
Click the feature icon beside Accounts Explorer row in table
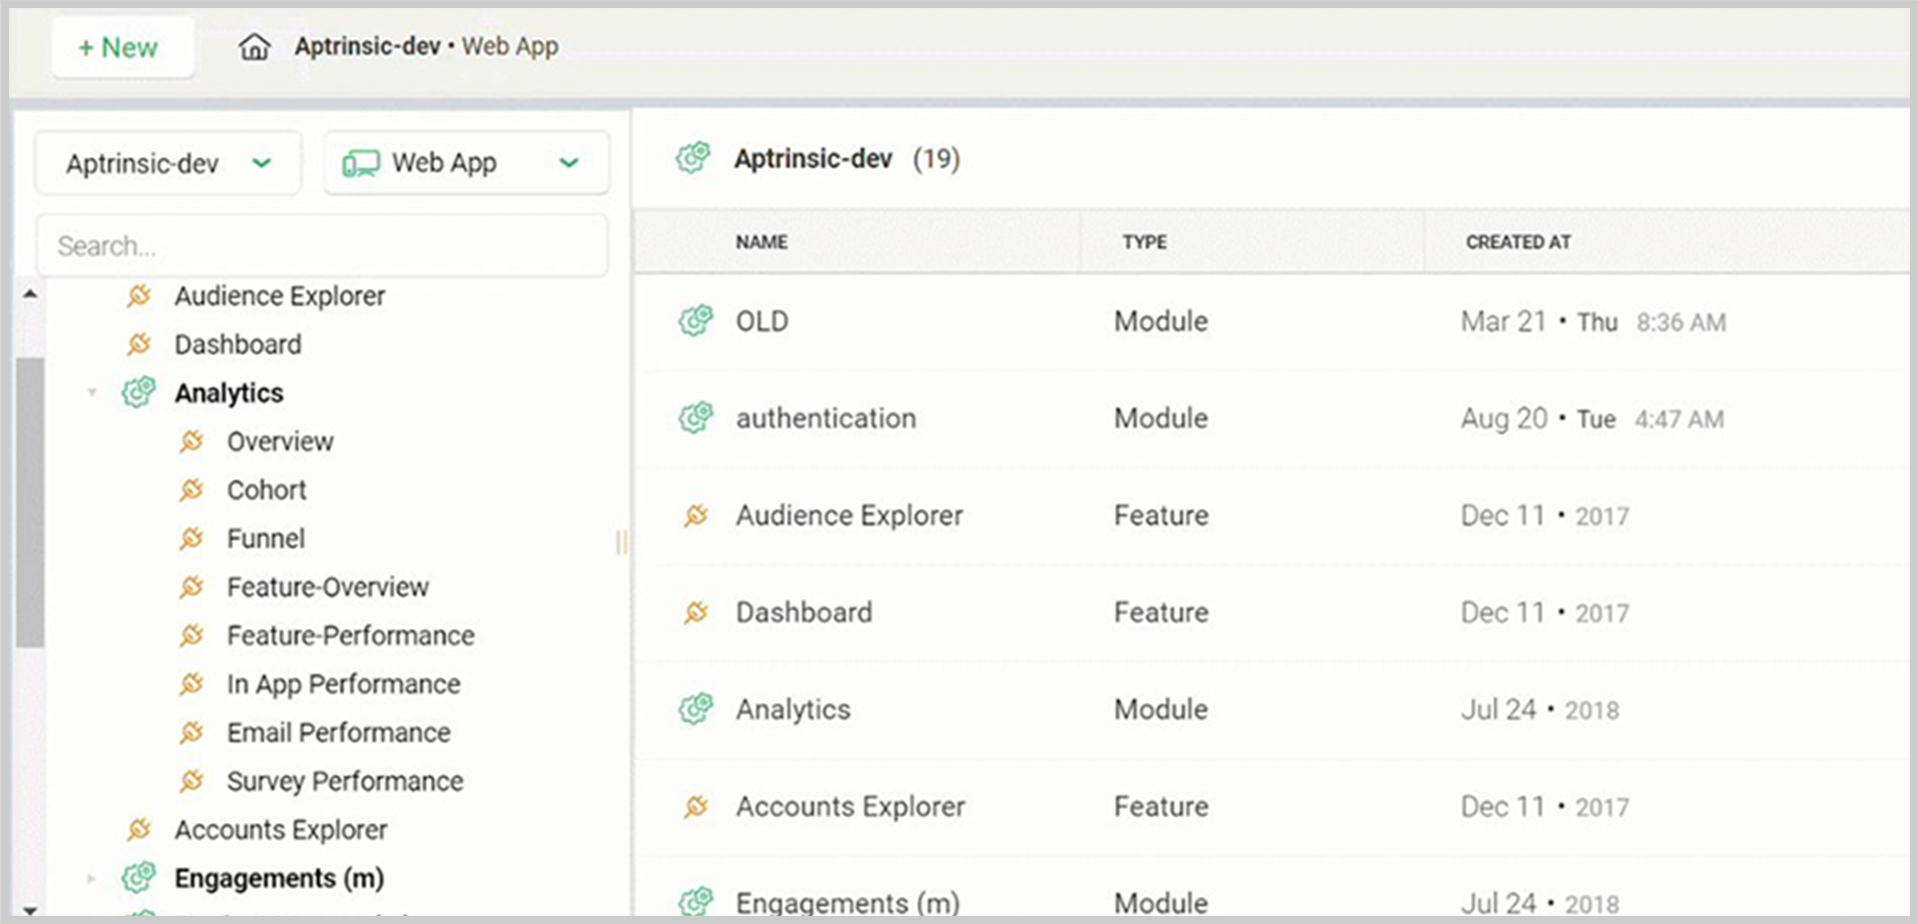pos(696,806)
